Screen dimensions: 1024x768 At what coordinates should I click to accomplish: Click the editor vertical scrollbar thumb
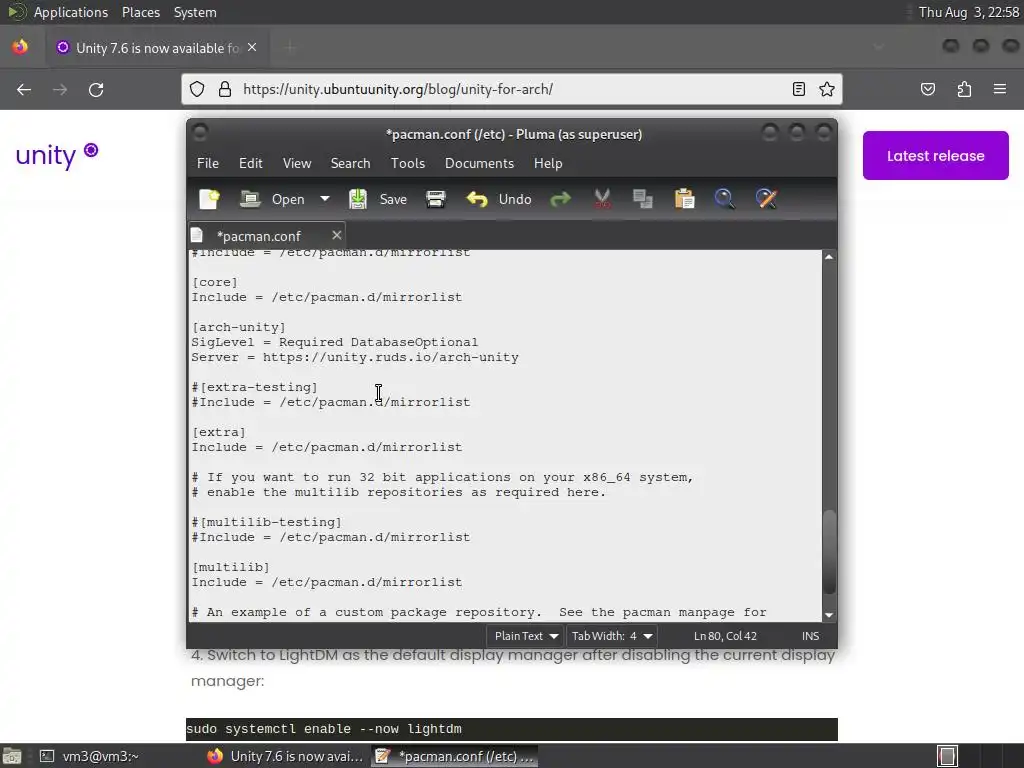[x=829, y=552]
